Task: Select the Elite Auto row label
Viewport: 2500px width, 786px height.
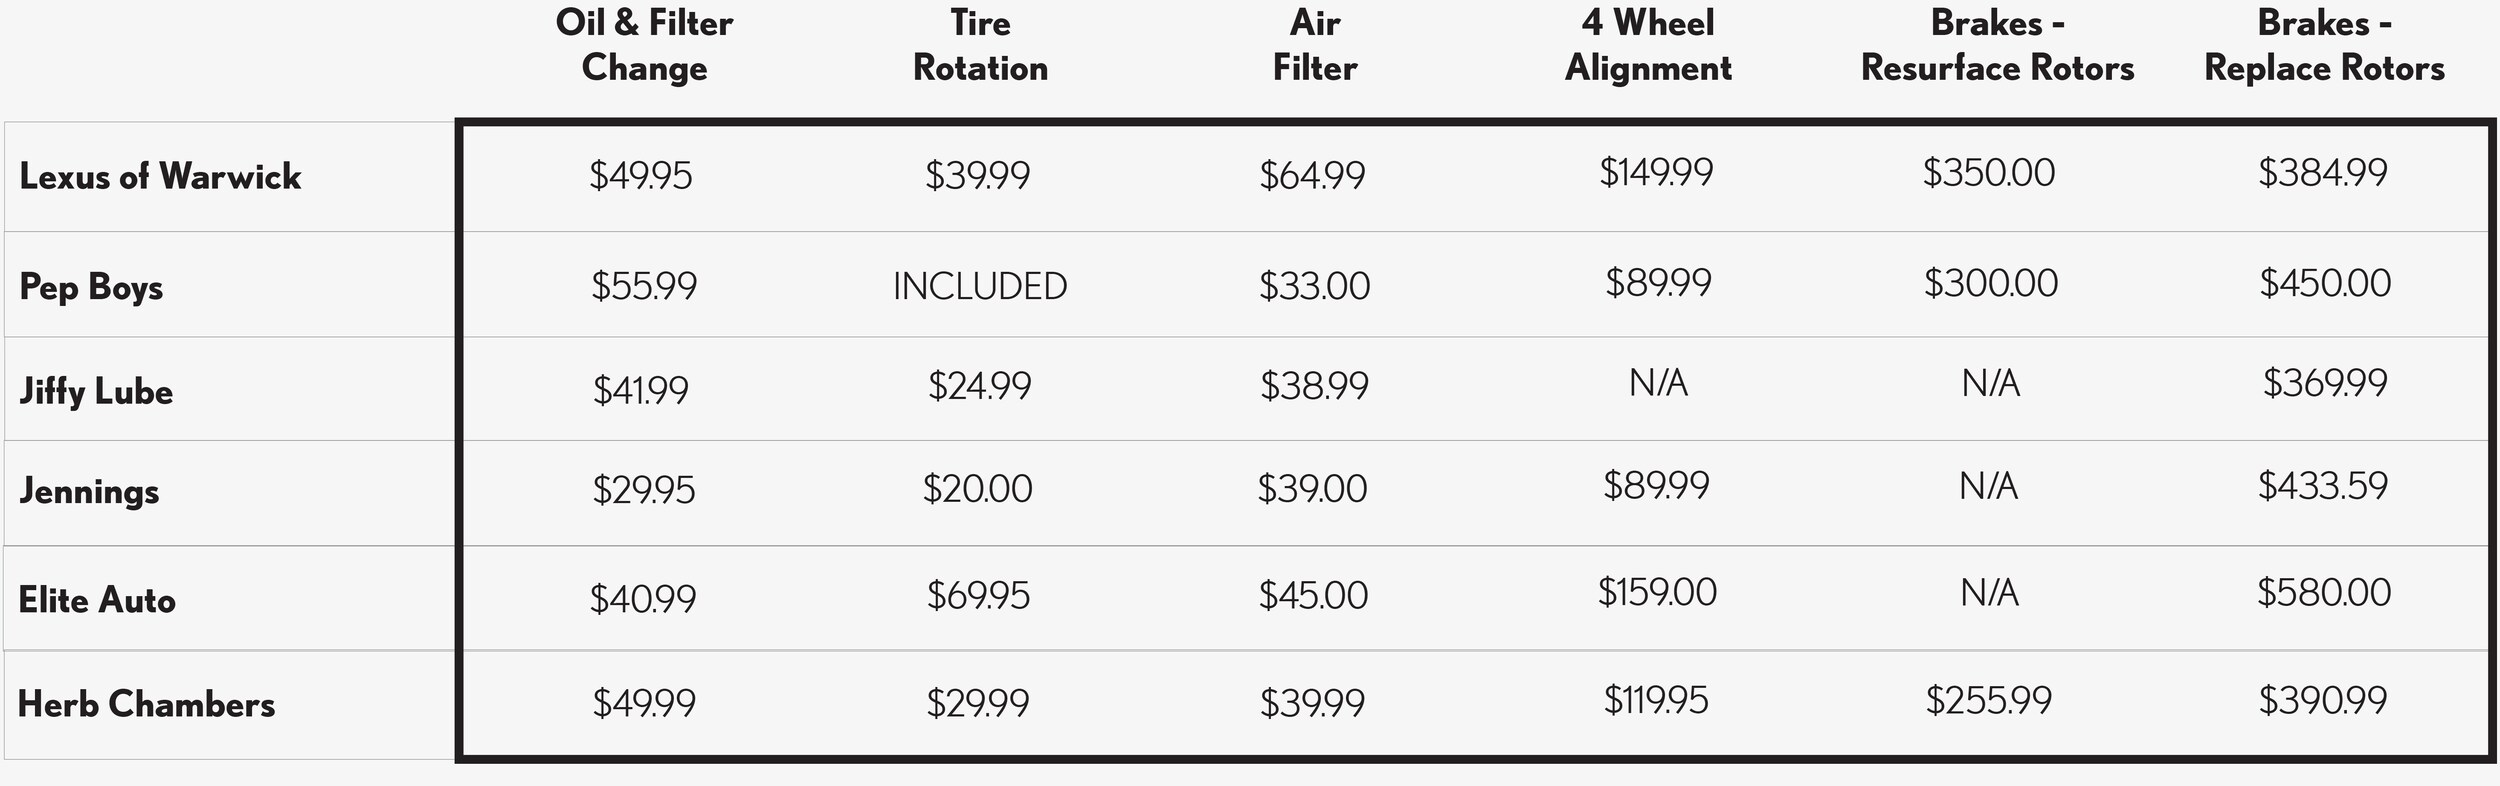Action: coord(97,600)
